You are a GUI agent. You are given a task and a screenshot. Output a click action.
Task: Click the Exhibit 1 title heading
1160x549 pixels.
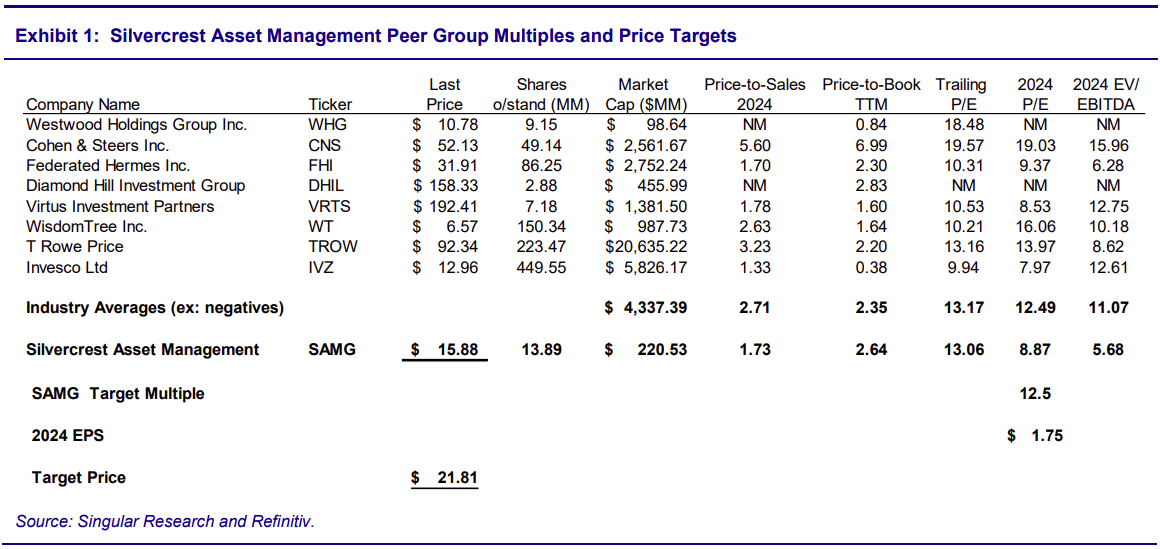coord(376,36)
